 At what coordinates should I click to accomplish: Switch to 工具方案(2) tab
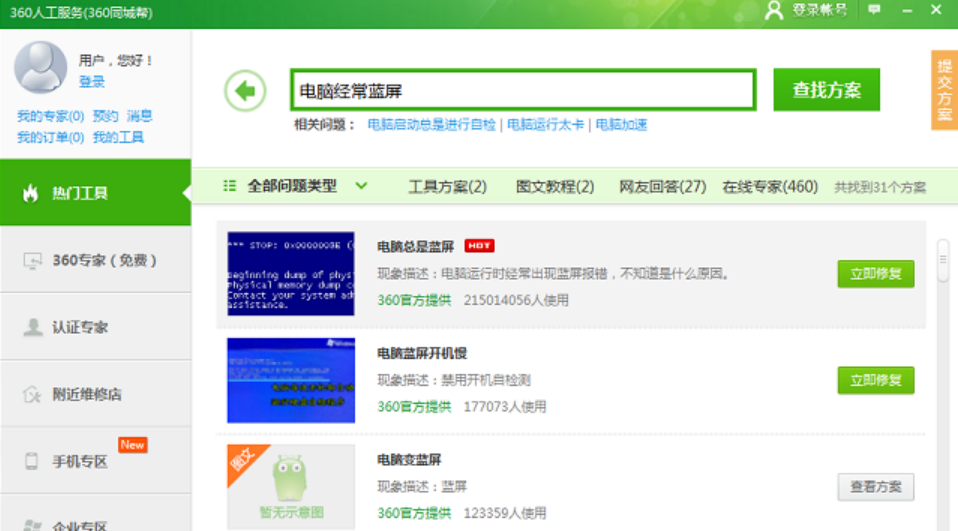pyautogui.click(x=447, y=187)
